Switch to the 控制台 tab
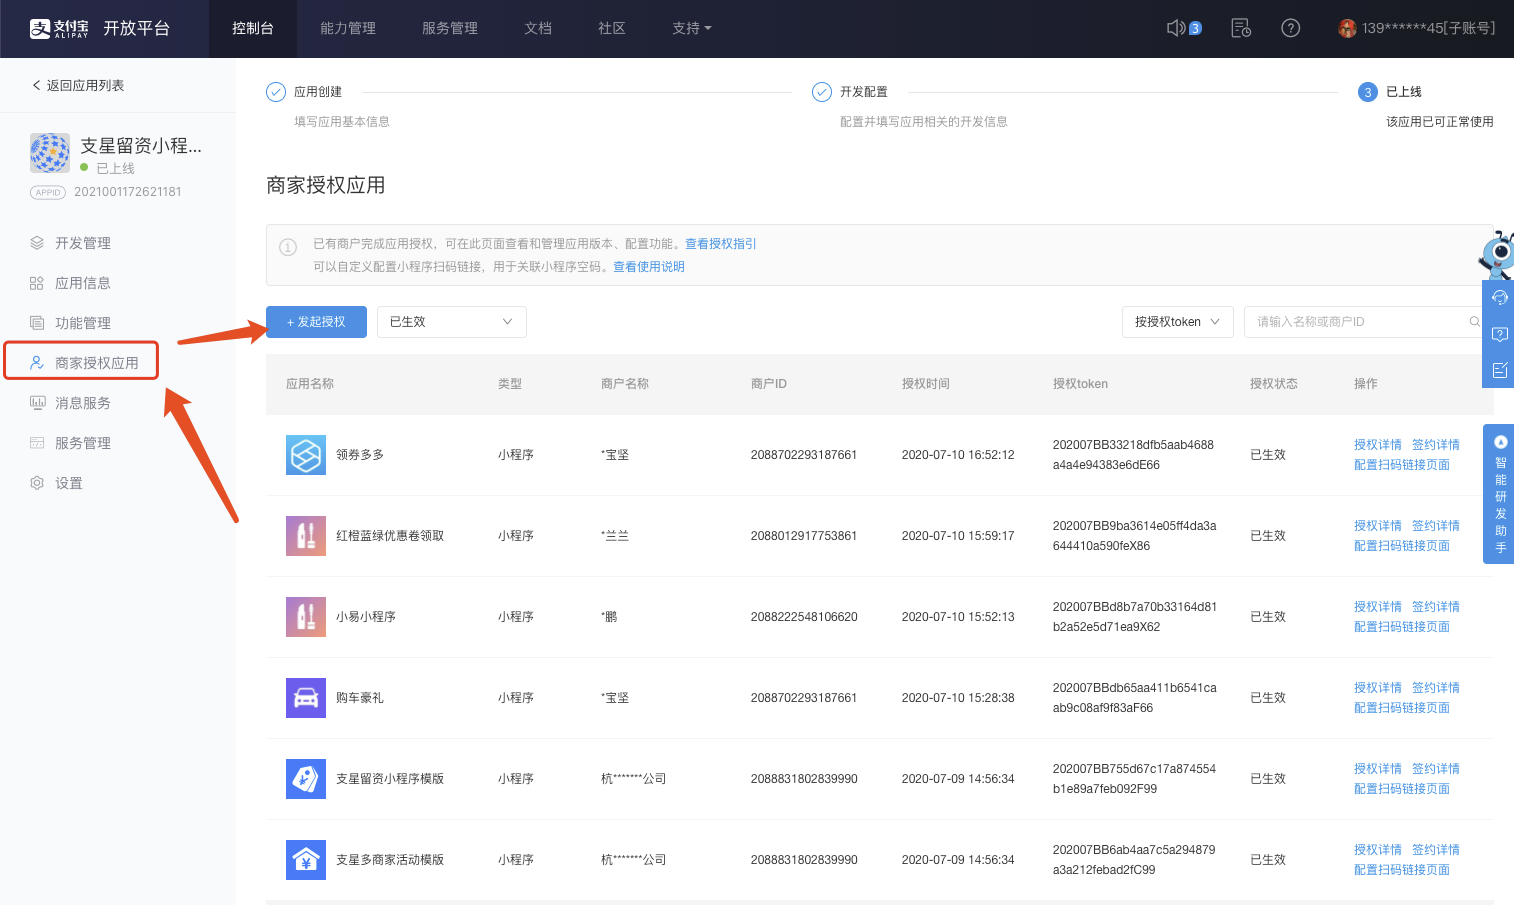 [253, 28]
